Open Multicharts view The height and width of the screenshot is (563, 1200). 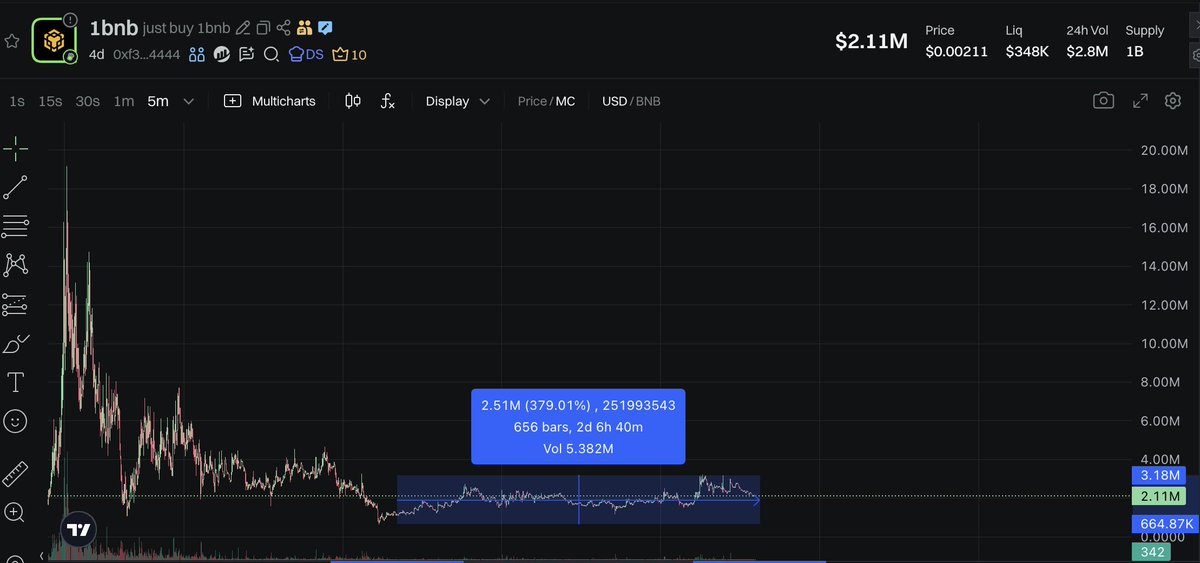[270, 101]
